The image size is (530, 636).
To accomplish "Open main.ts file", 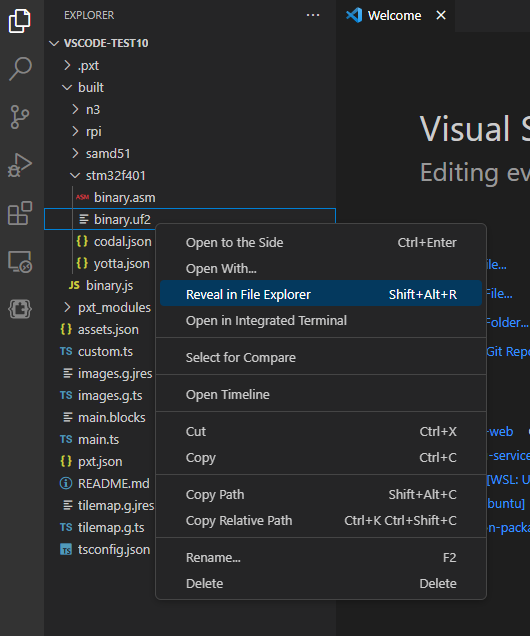I will pos(98,439).
